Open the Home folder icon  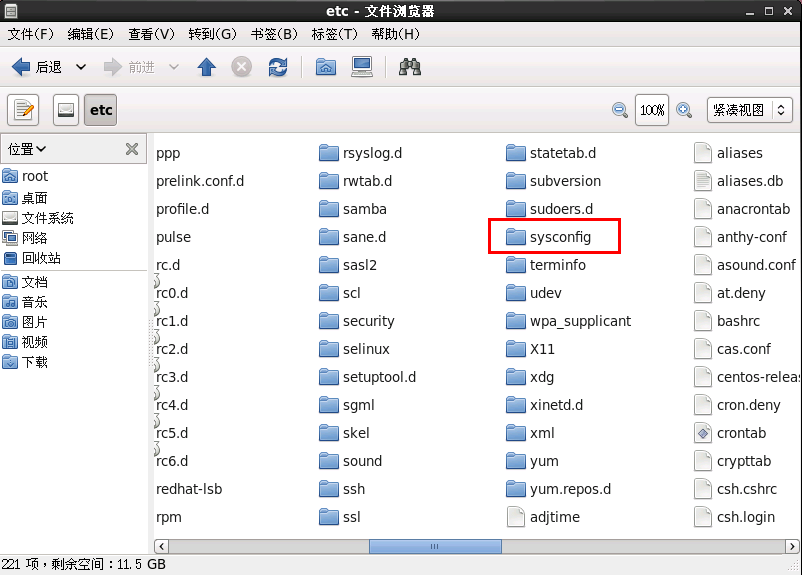point(326,67)
